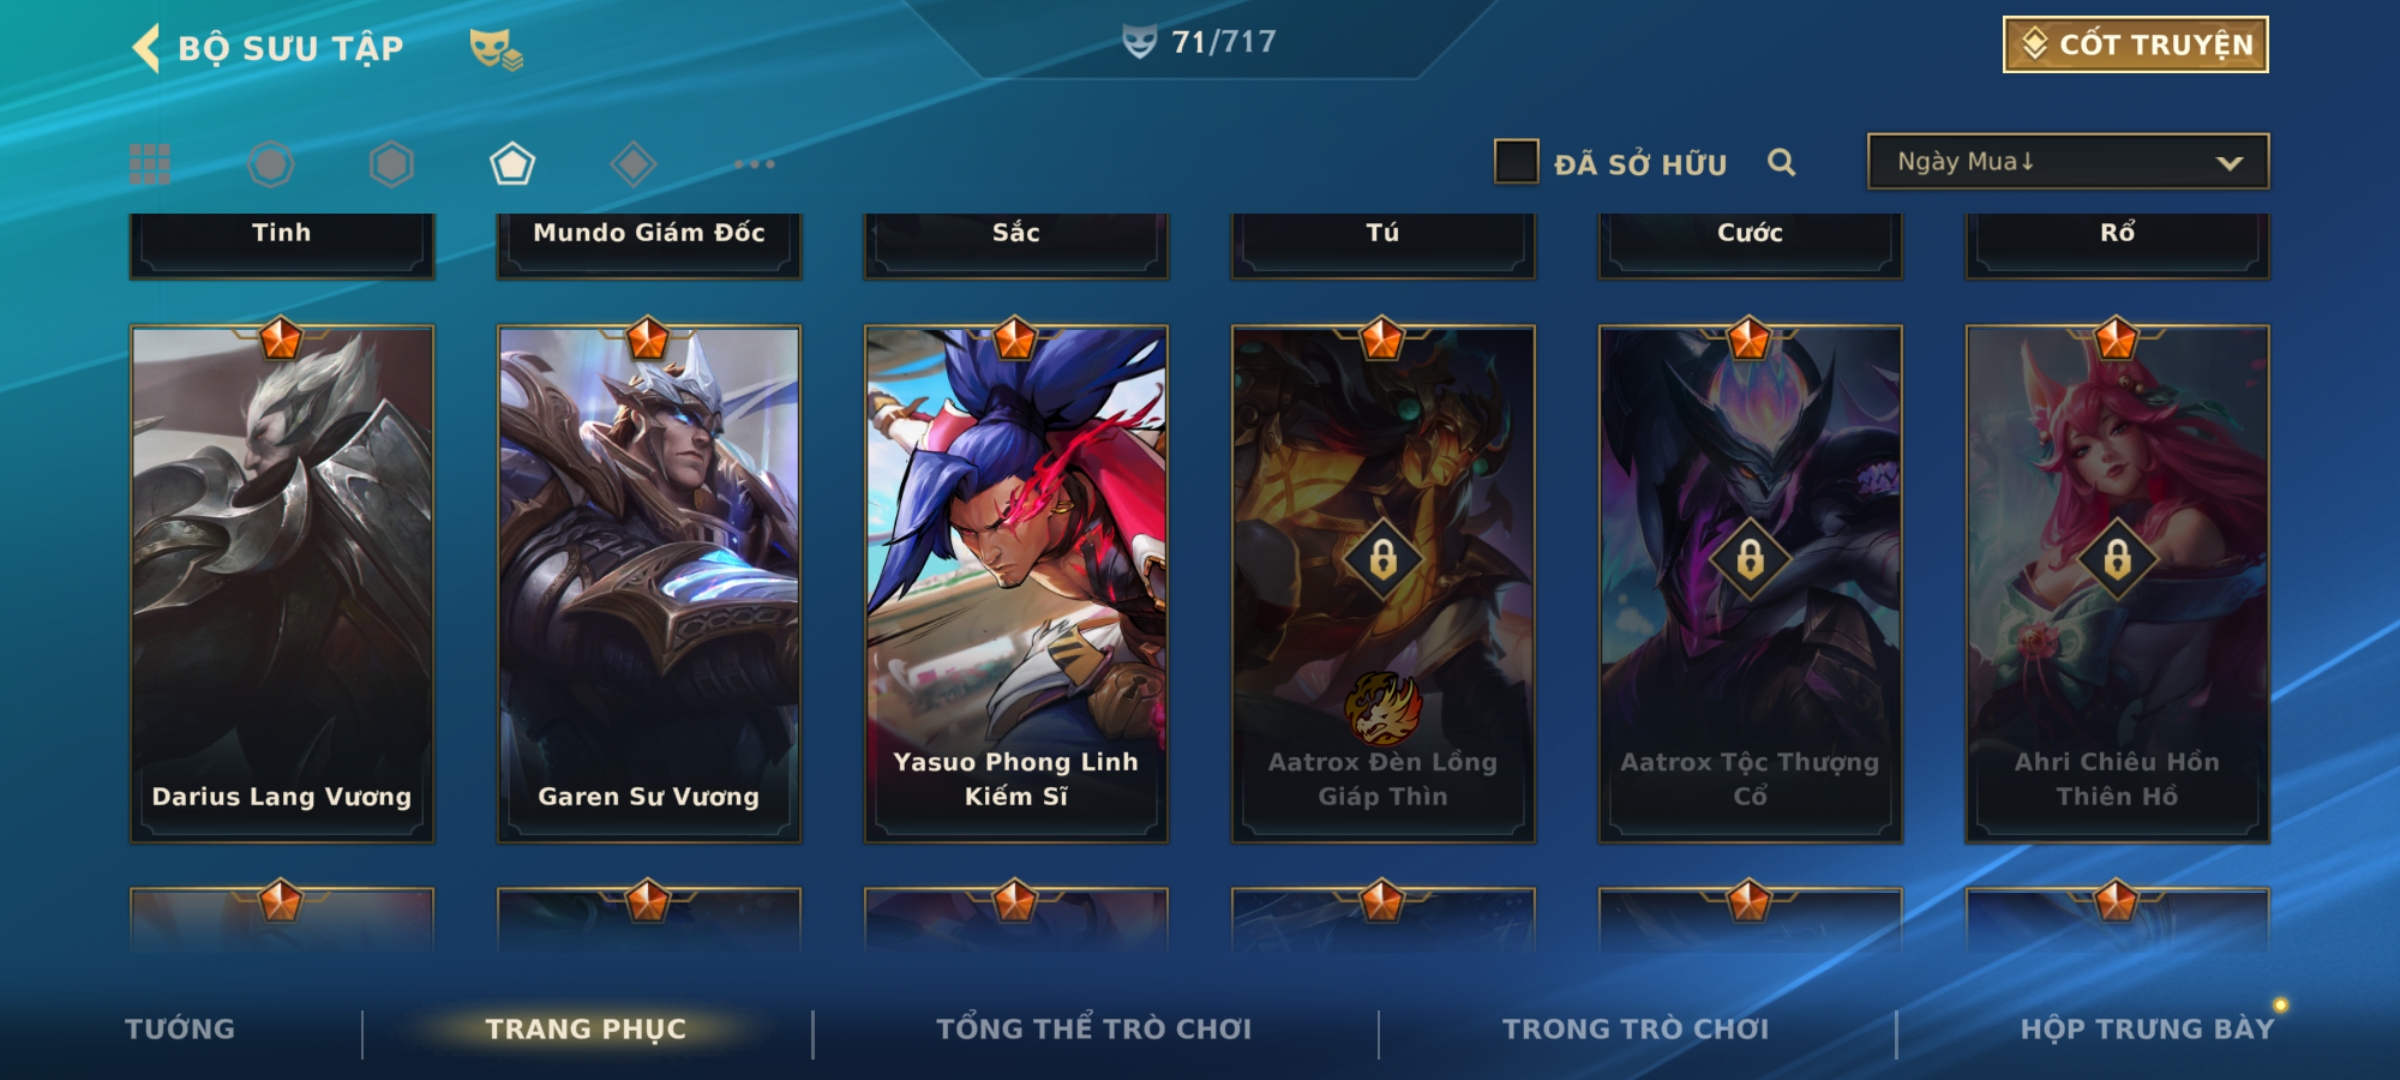
Task: Tick the Đã Sở Hữu checkbox
Action: pos(1516,161)
